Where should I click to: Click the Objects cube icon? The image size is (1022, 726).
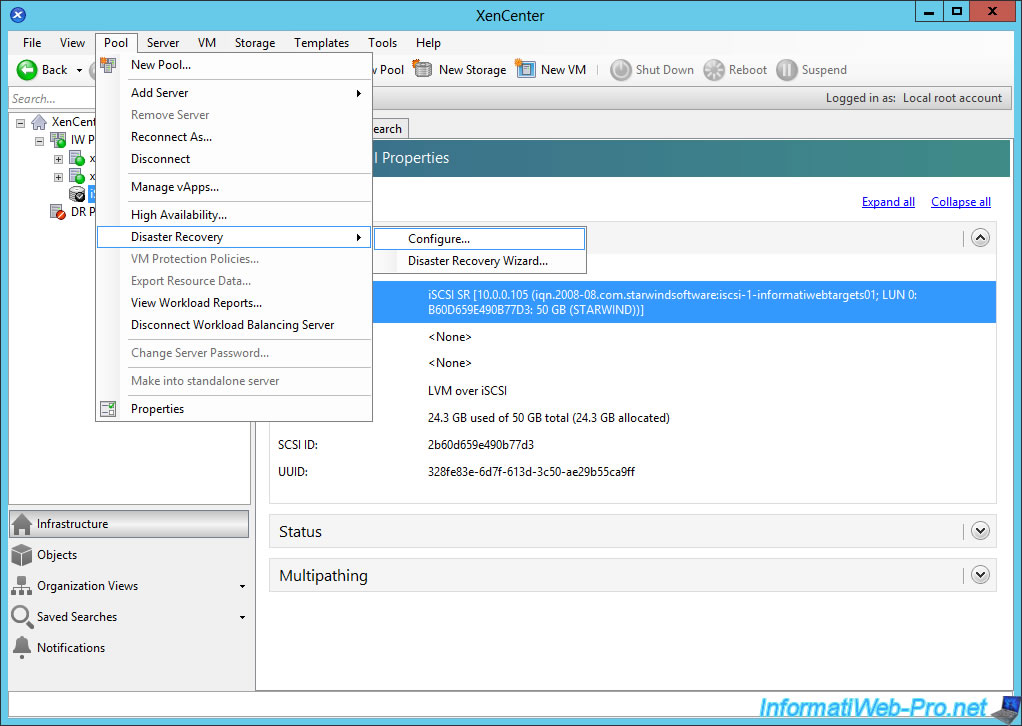point(22,555)
